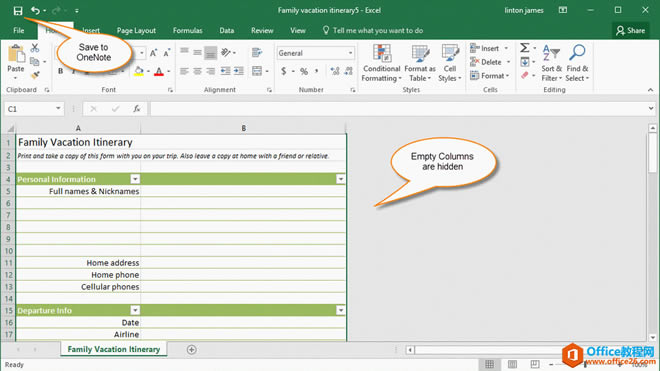Increase the indent
This screenshot has height=371, width=660.
pos(239,71)
